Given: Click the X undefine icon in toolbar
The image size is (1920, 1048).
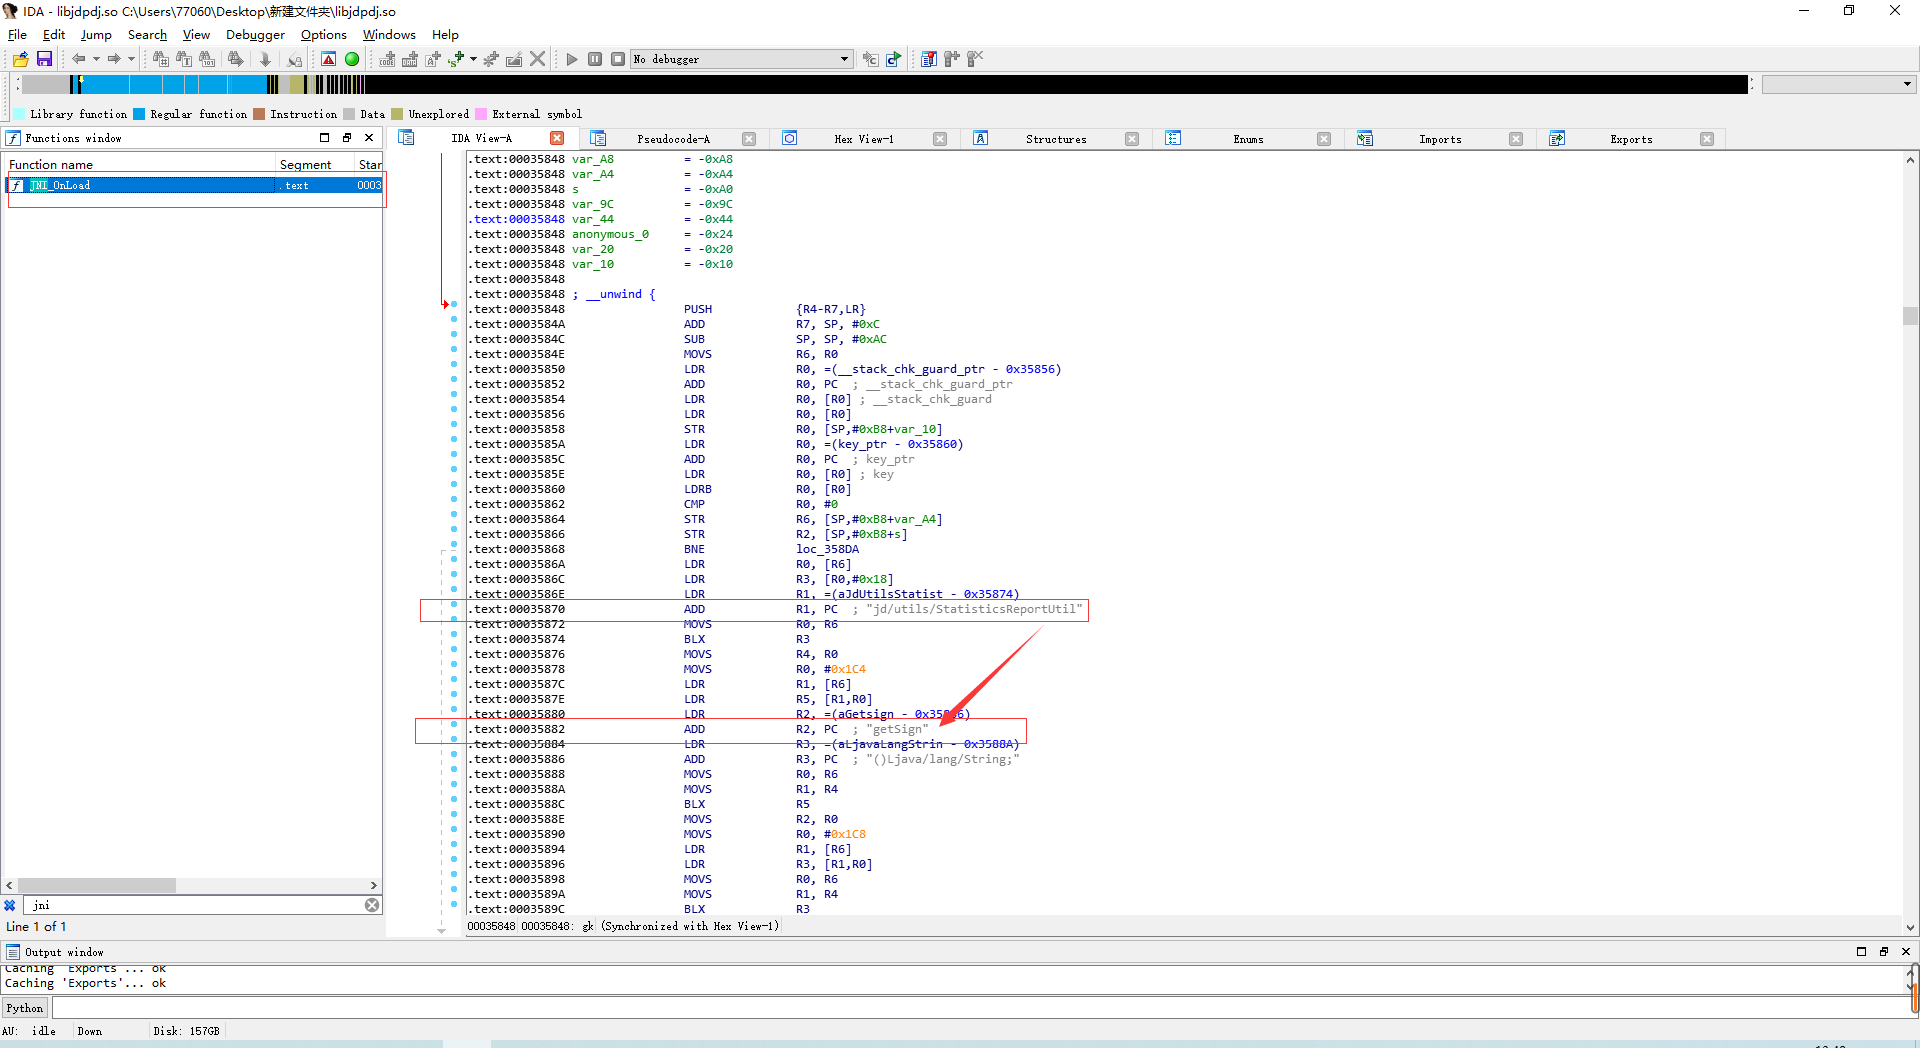Looking at the screenshot, I should (x=537, y=59).
